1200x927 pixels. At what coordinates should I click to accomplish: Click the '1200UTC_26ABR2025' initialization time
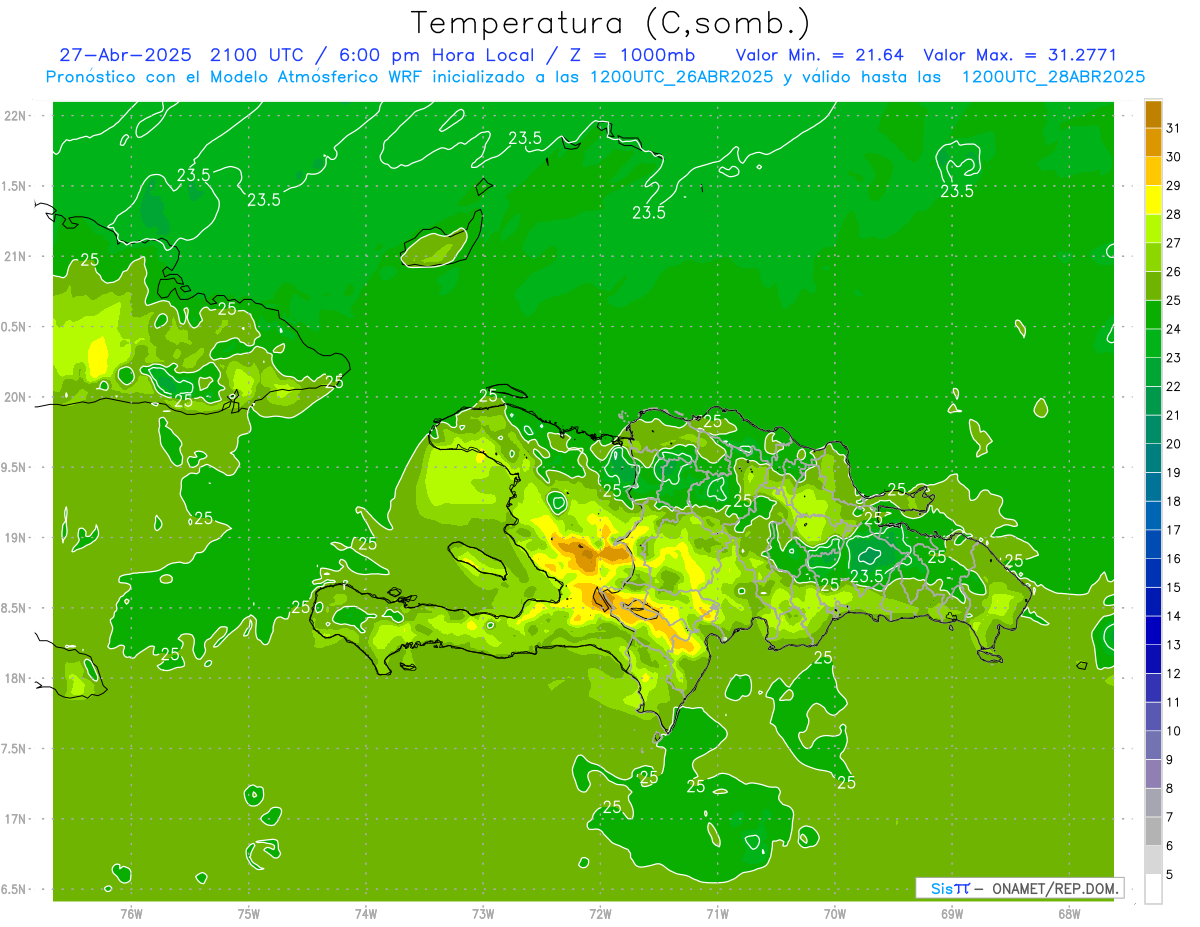(681, 77)
